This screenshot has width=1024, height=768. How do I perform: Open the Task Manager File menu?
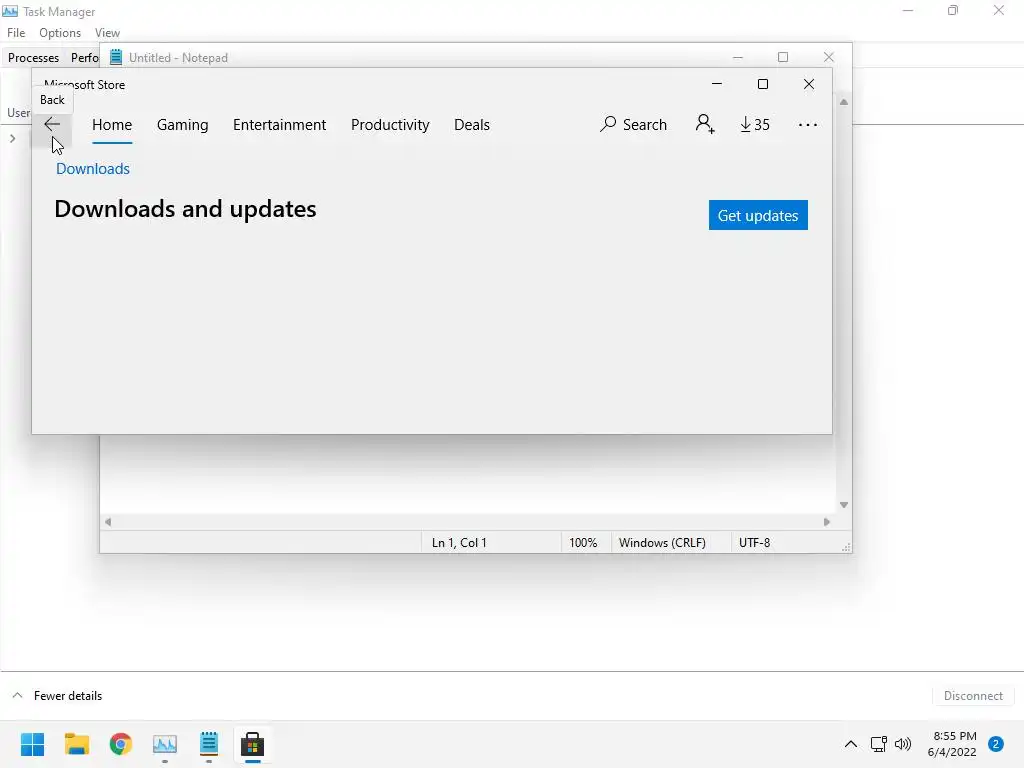tap(16, 33)
